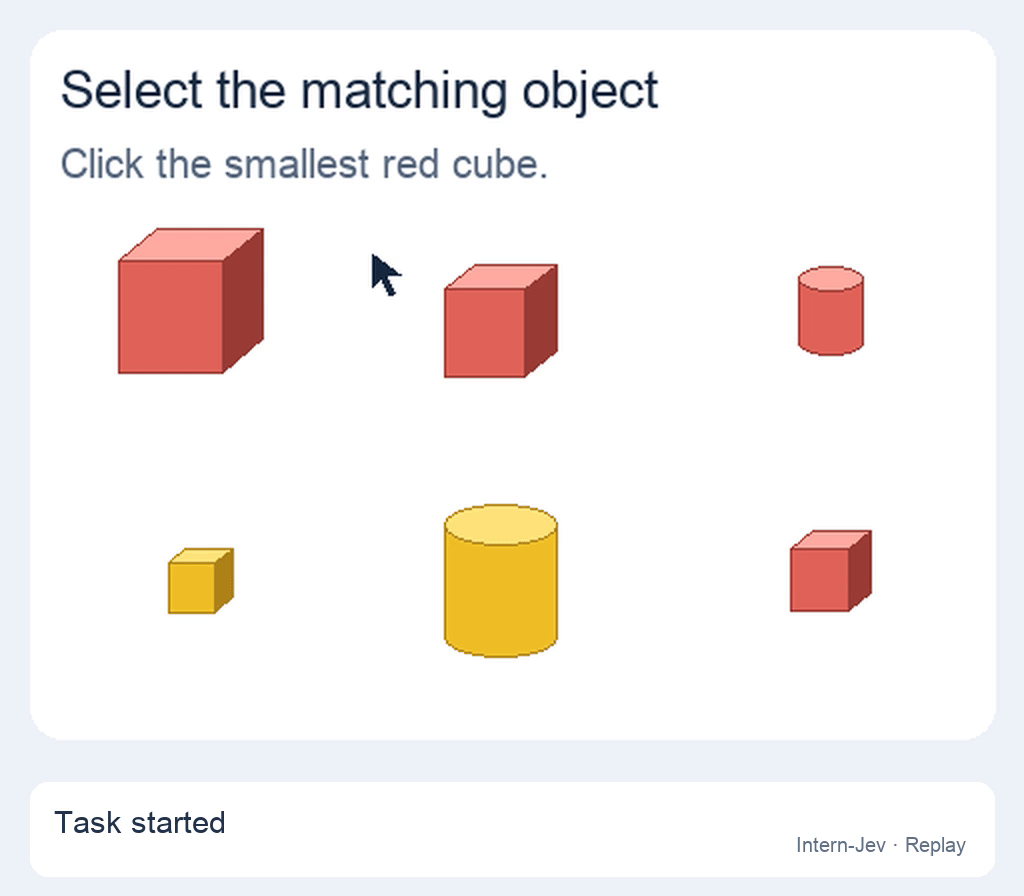1024x896 pixels.
Task: Click the smallest red cube's front face
Action: point(820,580)
